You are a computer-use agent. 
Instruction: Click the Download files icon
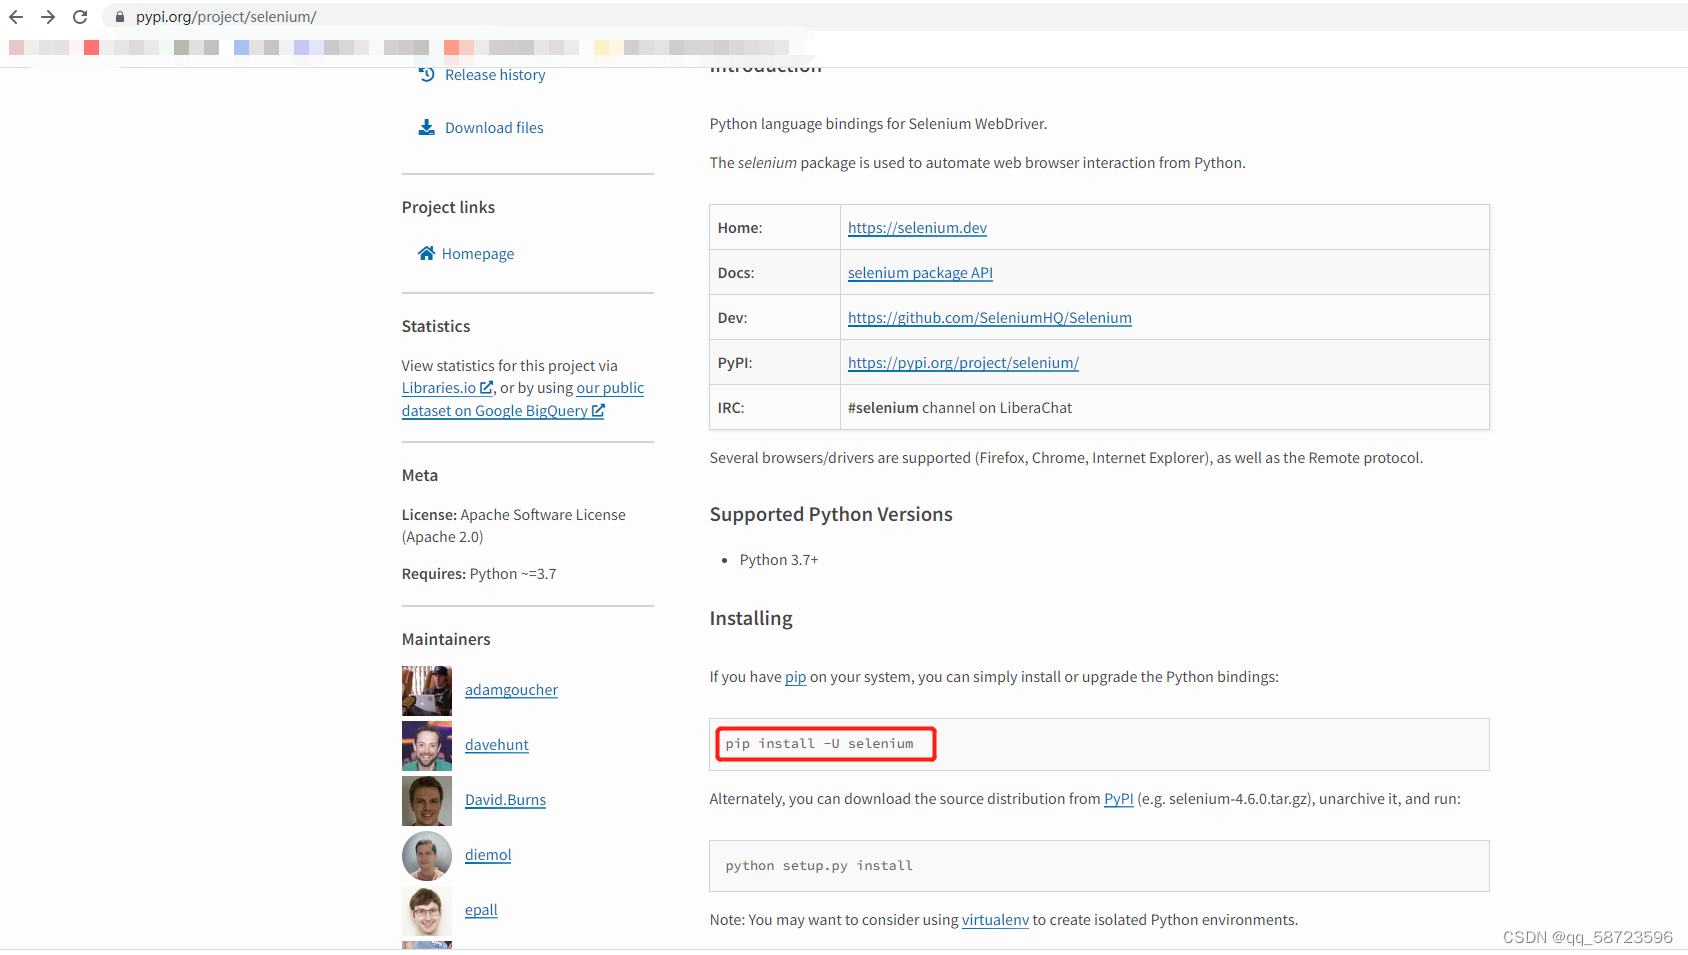[x=427, y=127]
